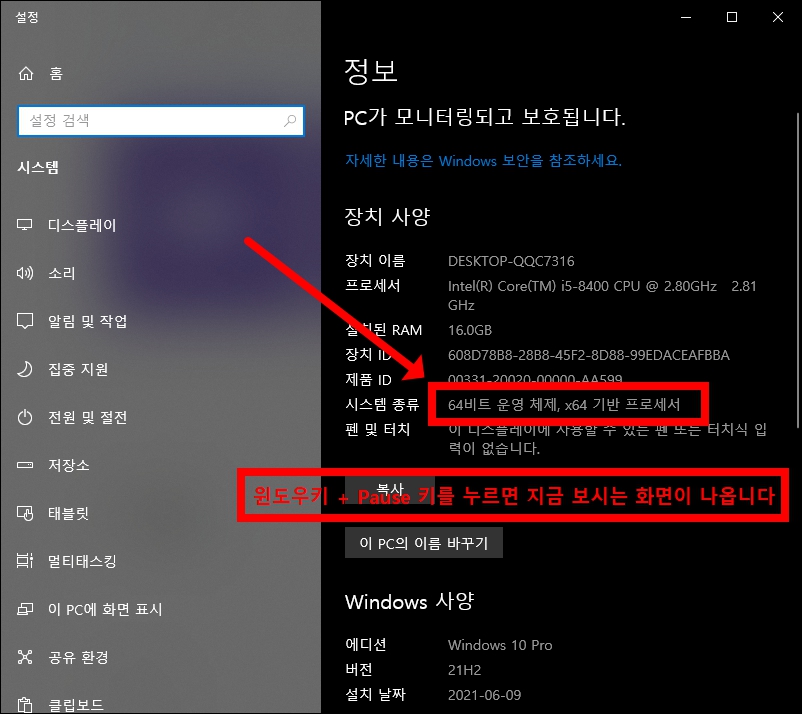Image resolution: width=802 pixels, height=714 pixels.
Task: Open the 공유 환경 section
Action: pyautogui.click(x=78, y=657)
